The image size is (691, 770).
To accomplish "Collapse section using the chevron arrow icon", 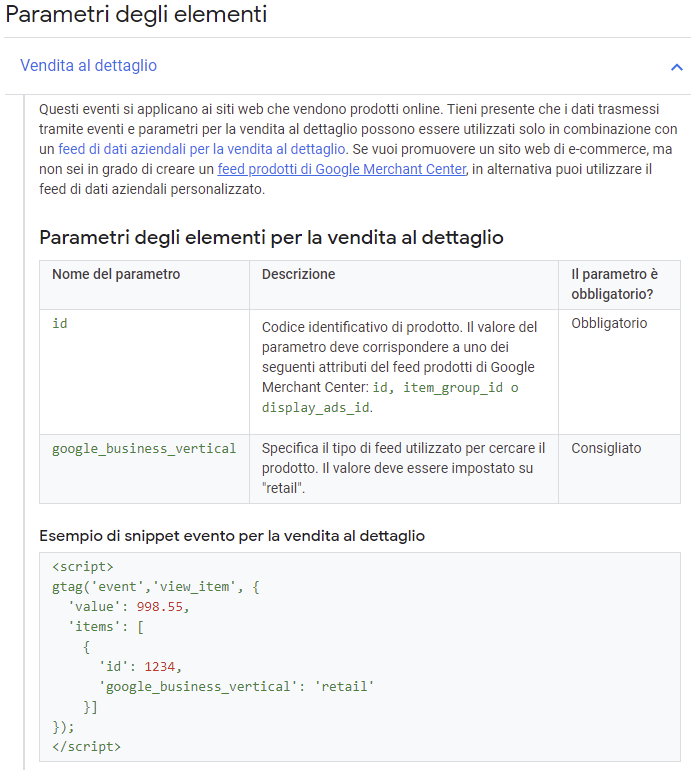I will (676, 67).
